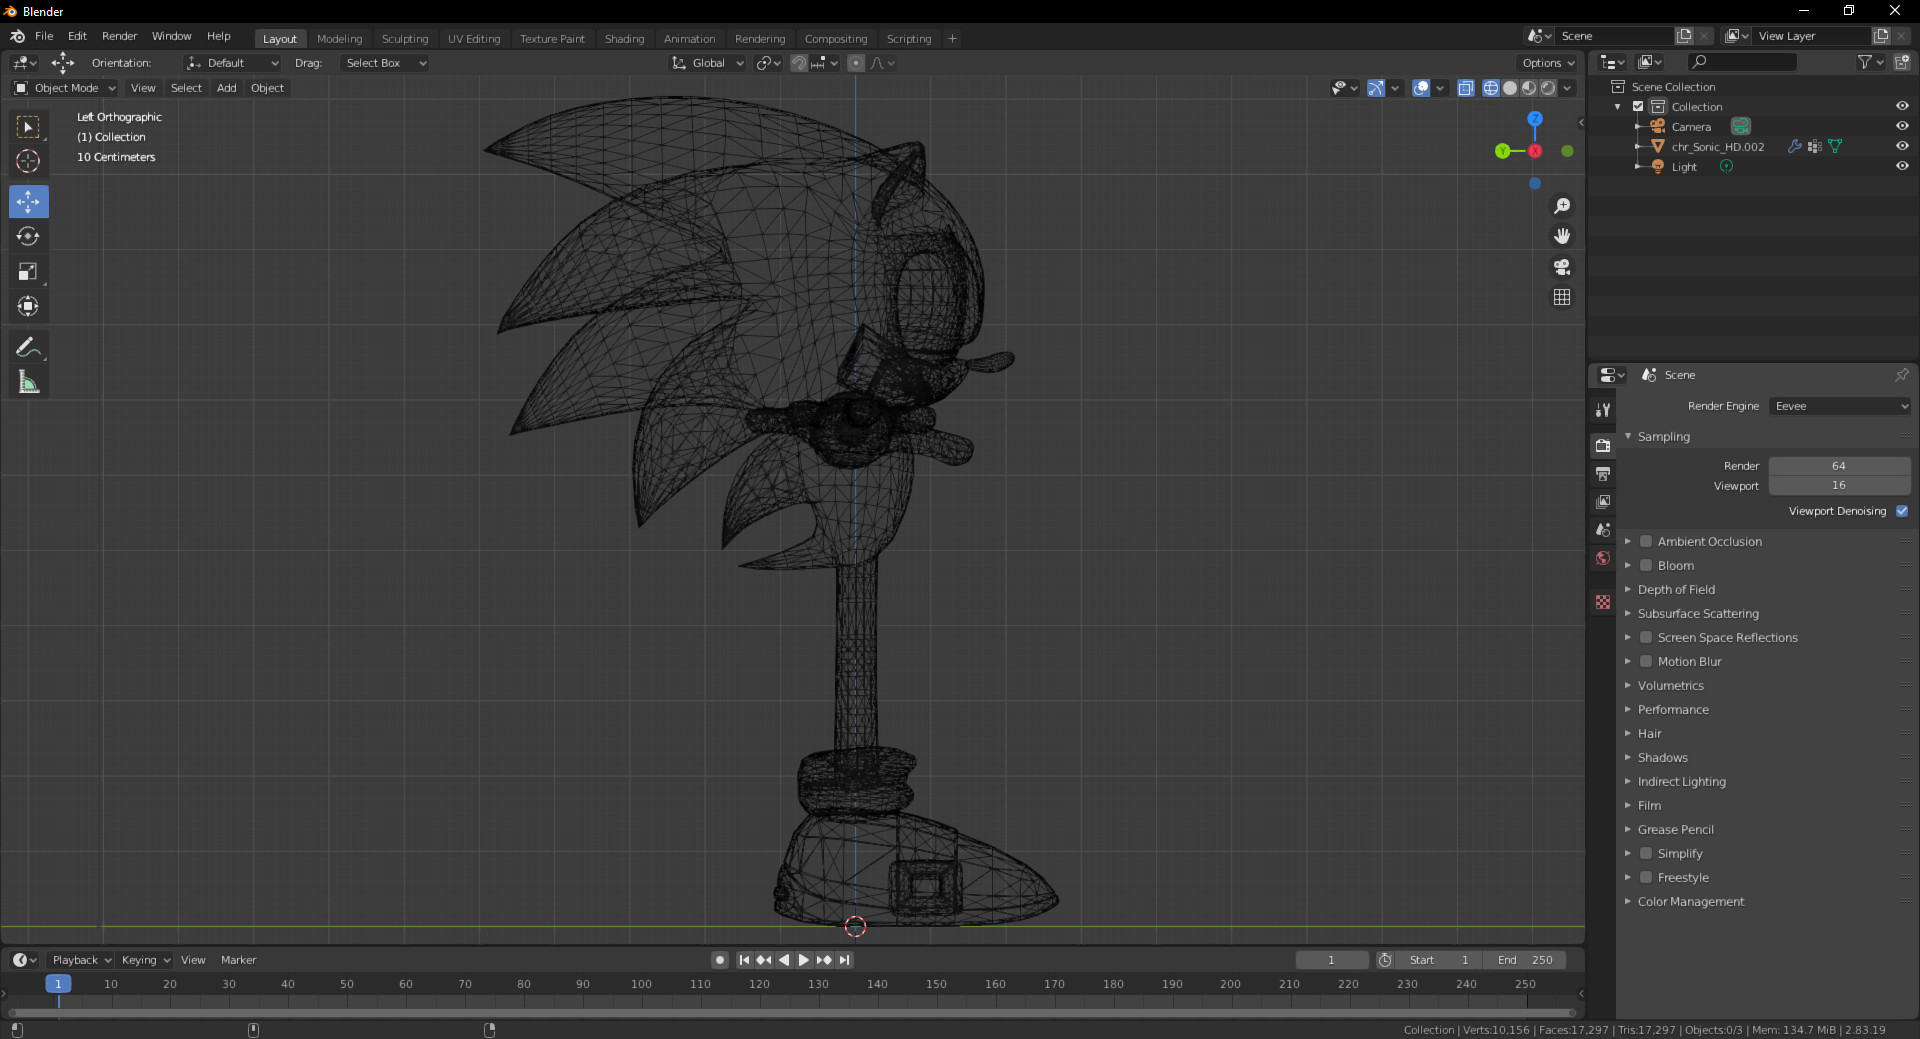Select the Rotate tool
1920x1039 pixels.
pyautogui.click(x=28, y=236)
